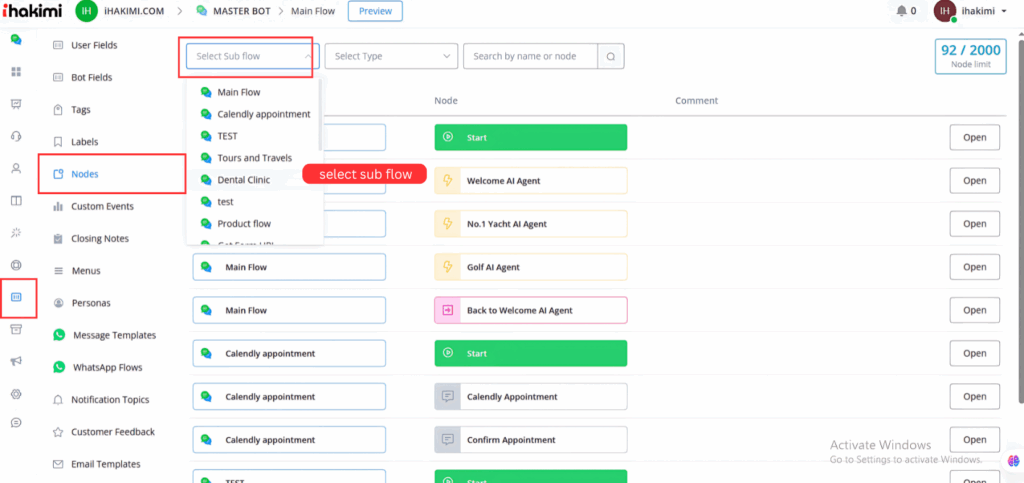Click the Preview button
Screen dimensions: 1024x483
[375, 11]
